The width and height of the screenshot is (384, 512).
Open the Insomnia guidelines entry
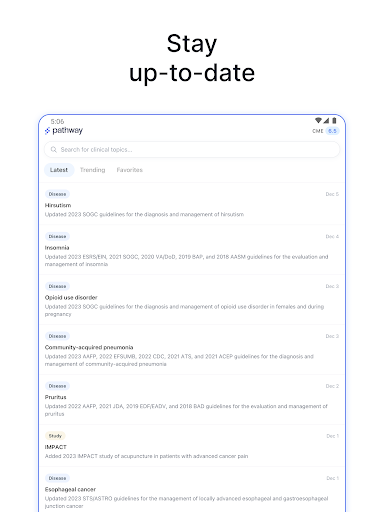pyautogui.click(x=192, y=250)
